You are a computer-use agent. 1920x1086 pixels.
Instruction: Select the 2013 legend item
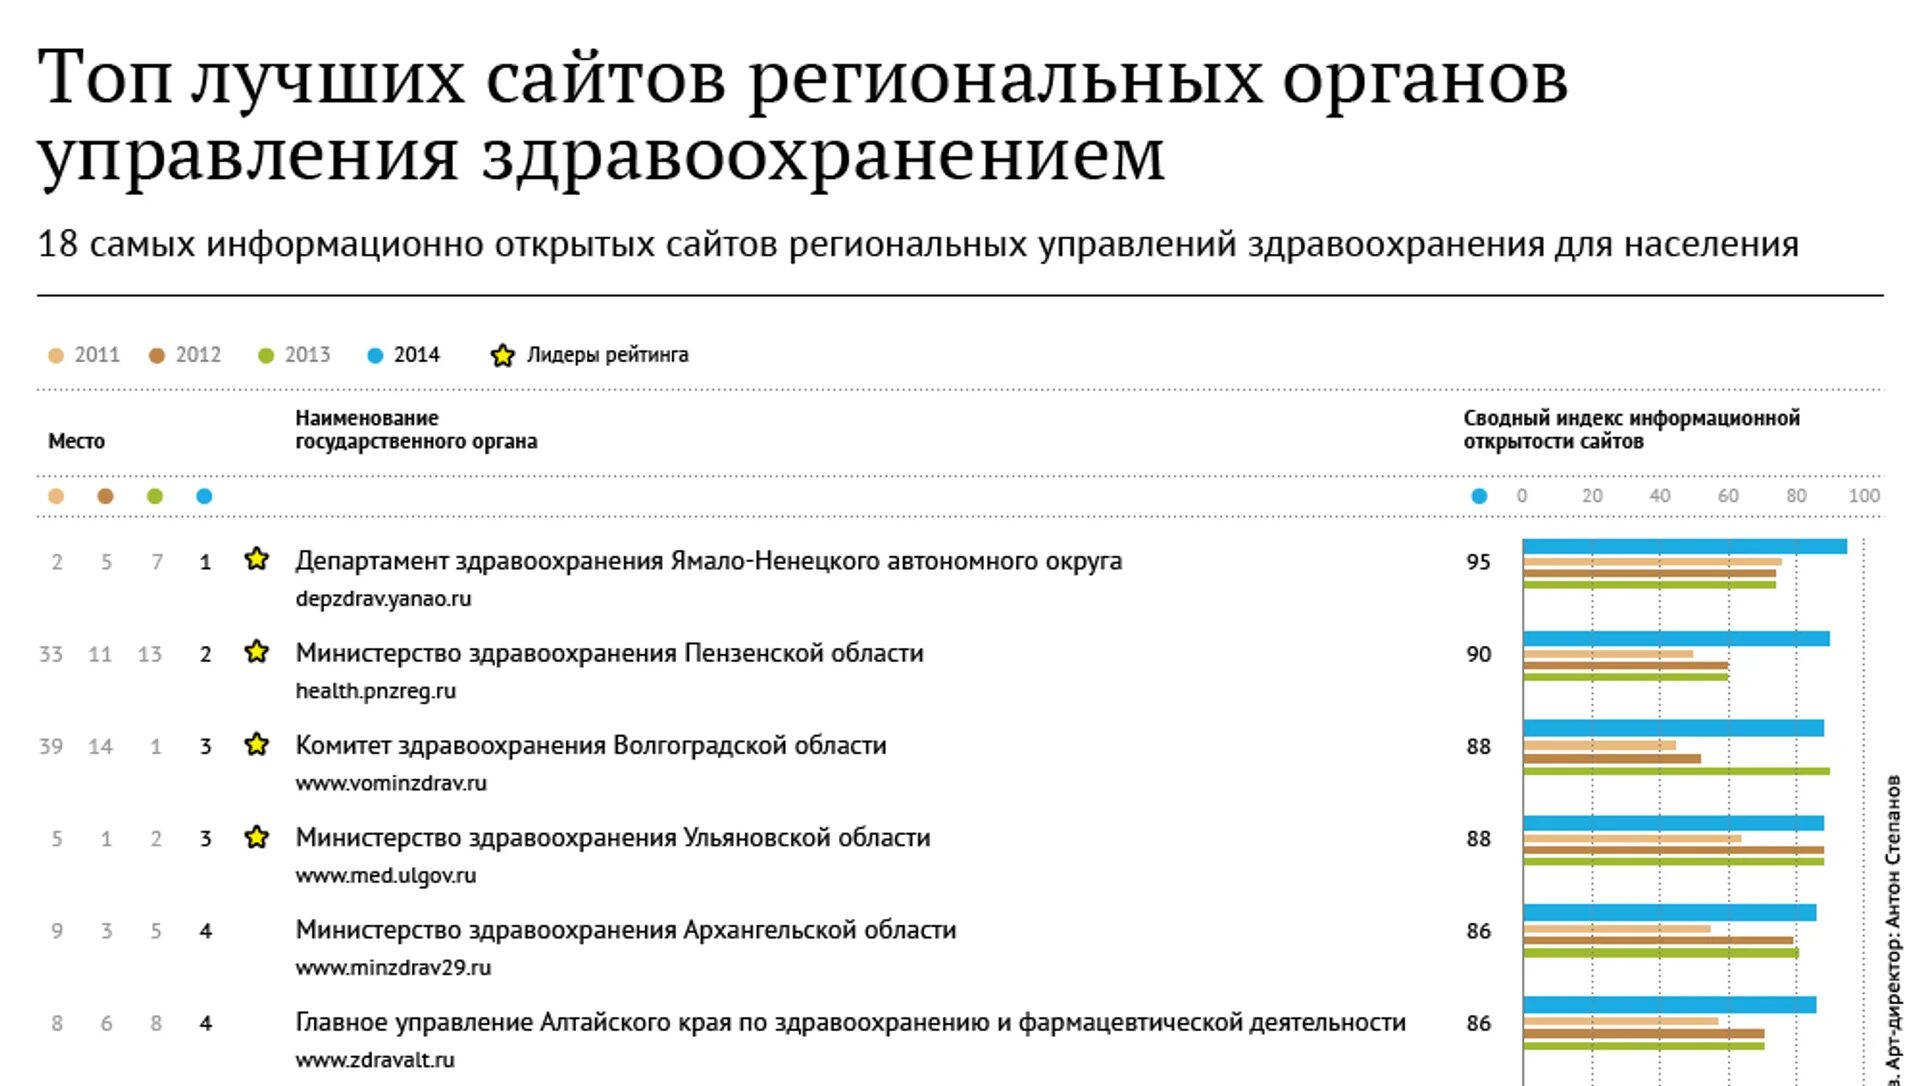294,355
